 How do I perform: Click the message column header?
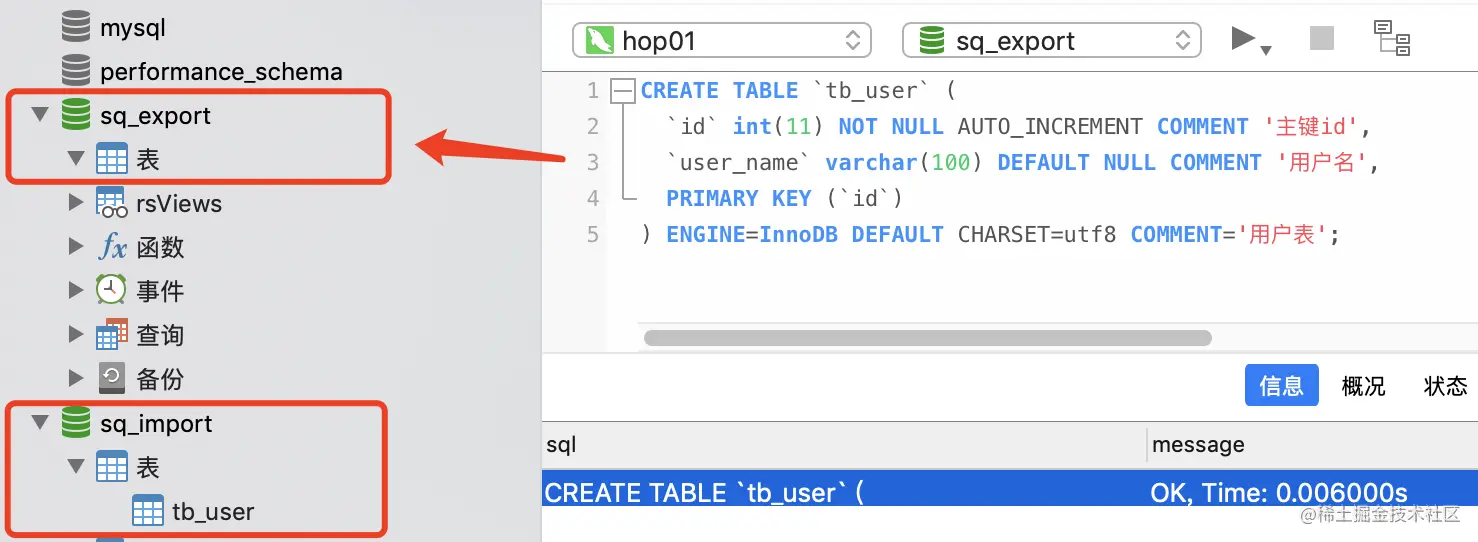(1313, 445)
